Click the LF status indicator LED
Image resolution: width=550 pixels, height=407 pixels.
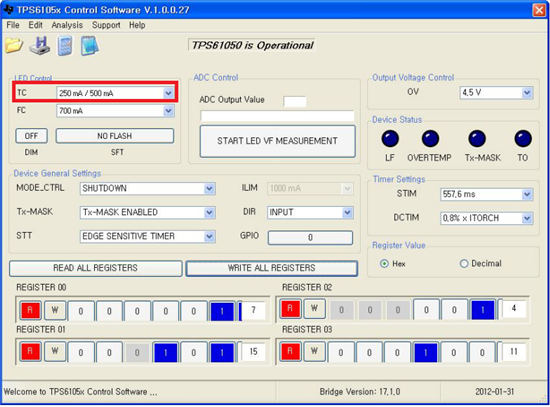390,139
